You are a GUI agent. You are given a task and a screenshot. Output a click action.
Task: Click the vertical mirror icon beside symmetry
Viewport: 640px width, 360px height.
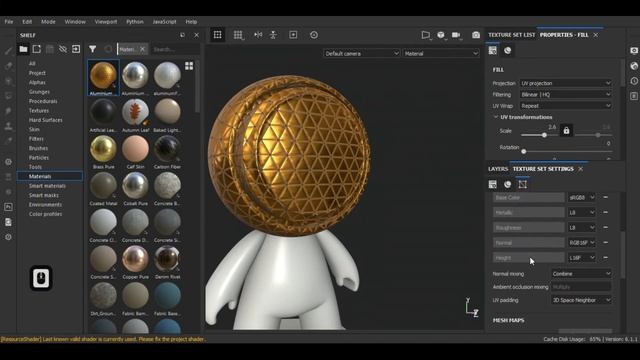pyautogui.click(x=273, y=35)
